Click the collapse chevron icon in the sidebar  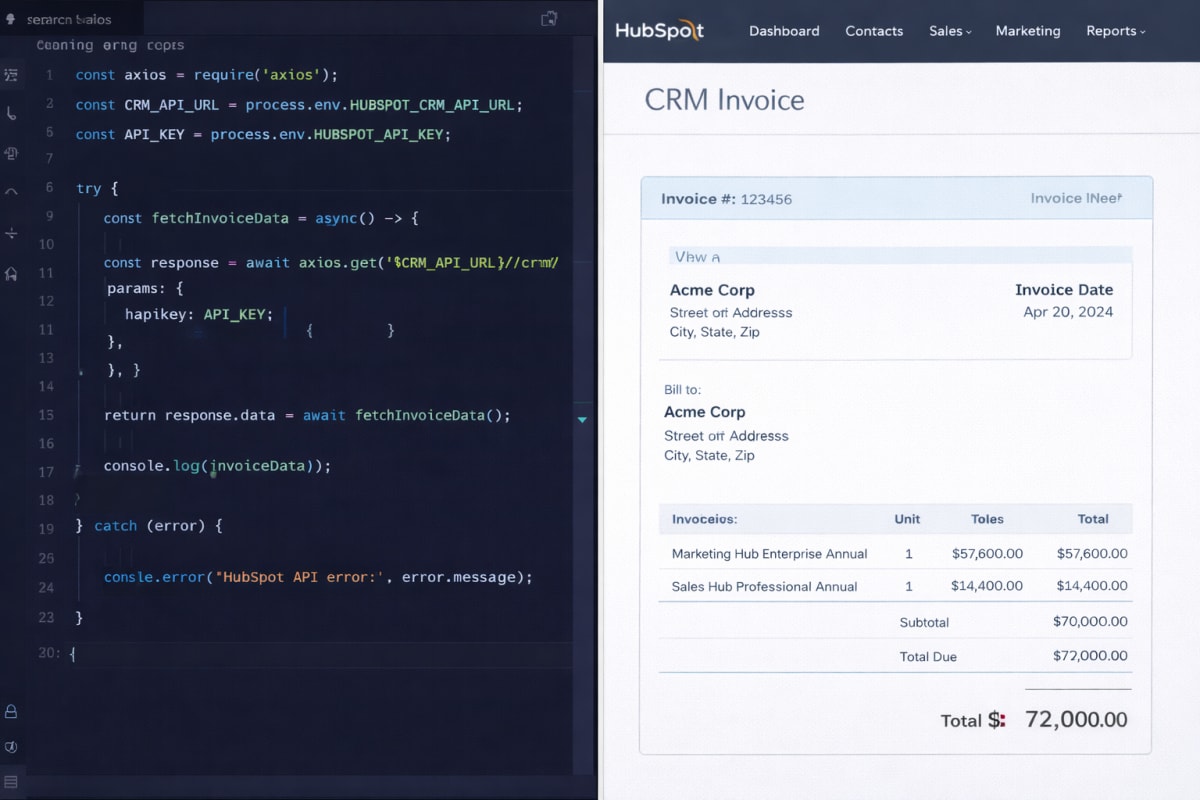(12, 191)
